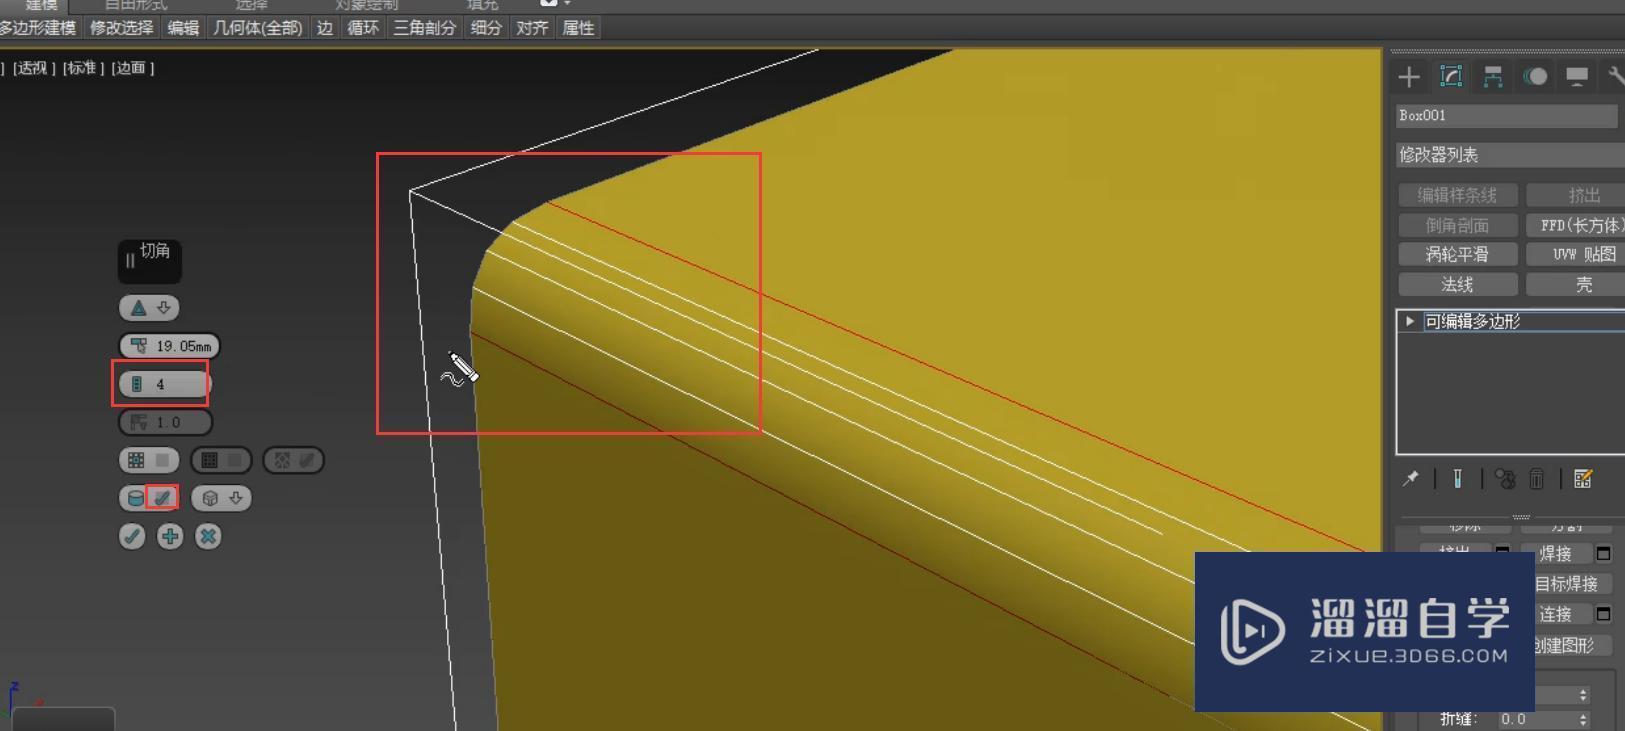Open the Motion panel icon
1625x731 pixels.
pyautogui.click(x=1535, y=77)
